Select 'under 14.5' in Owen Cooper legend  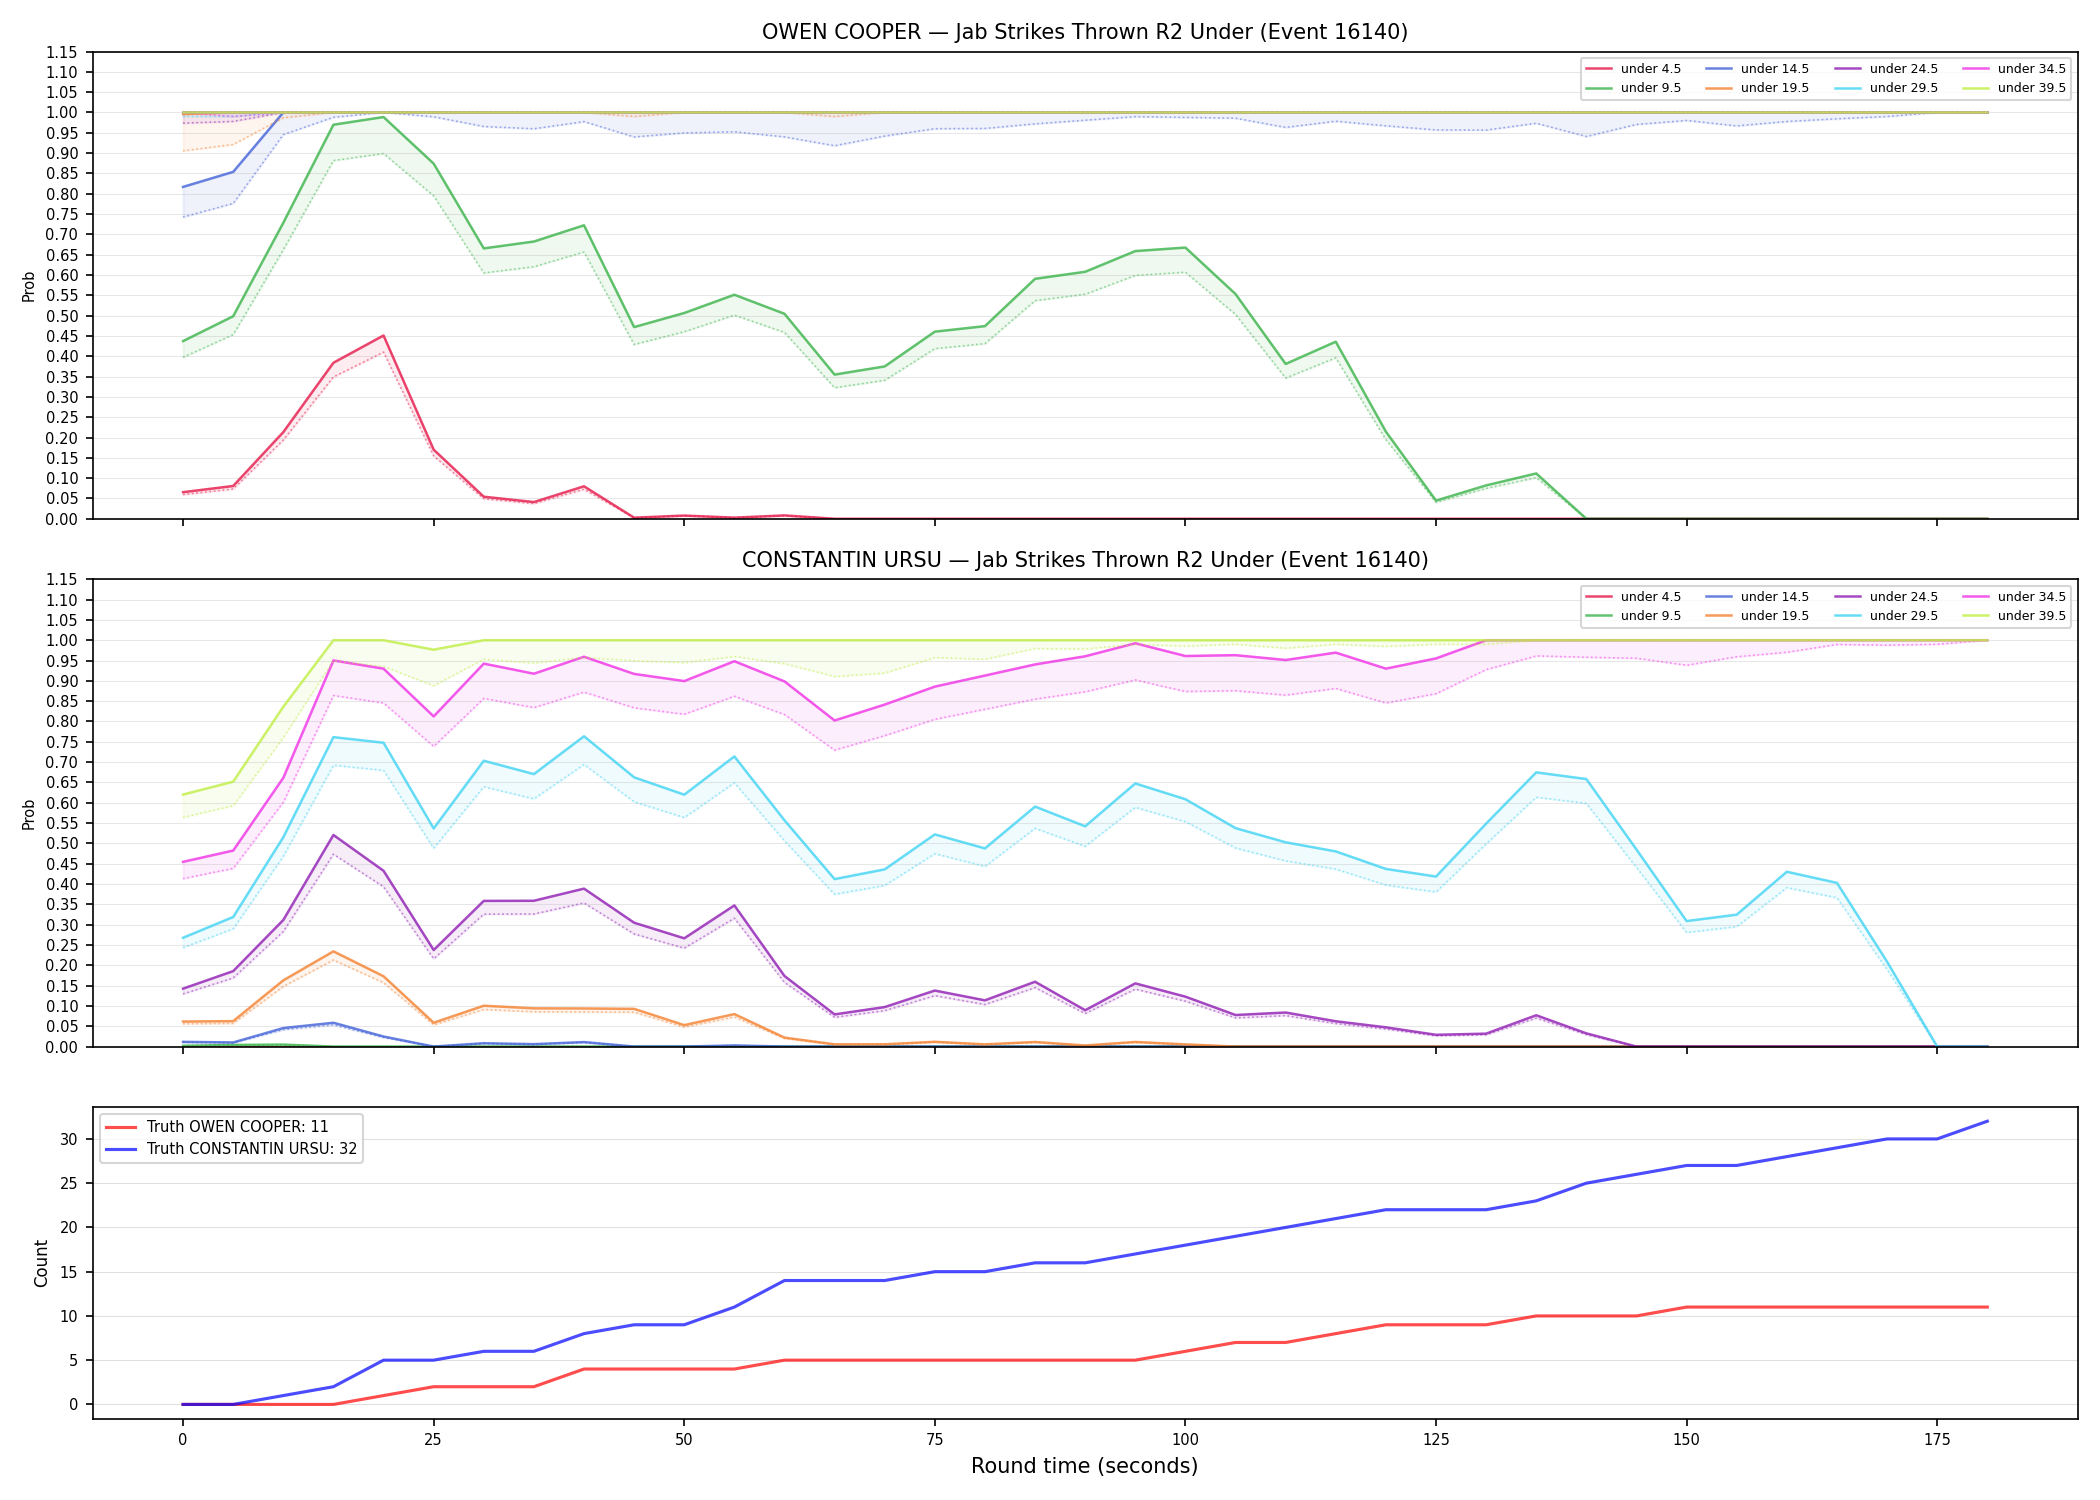pyautogui.click(x=1757, y=69)
